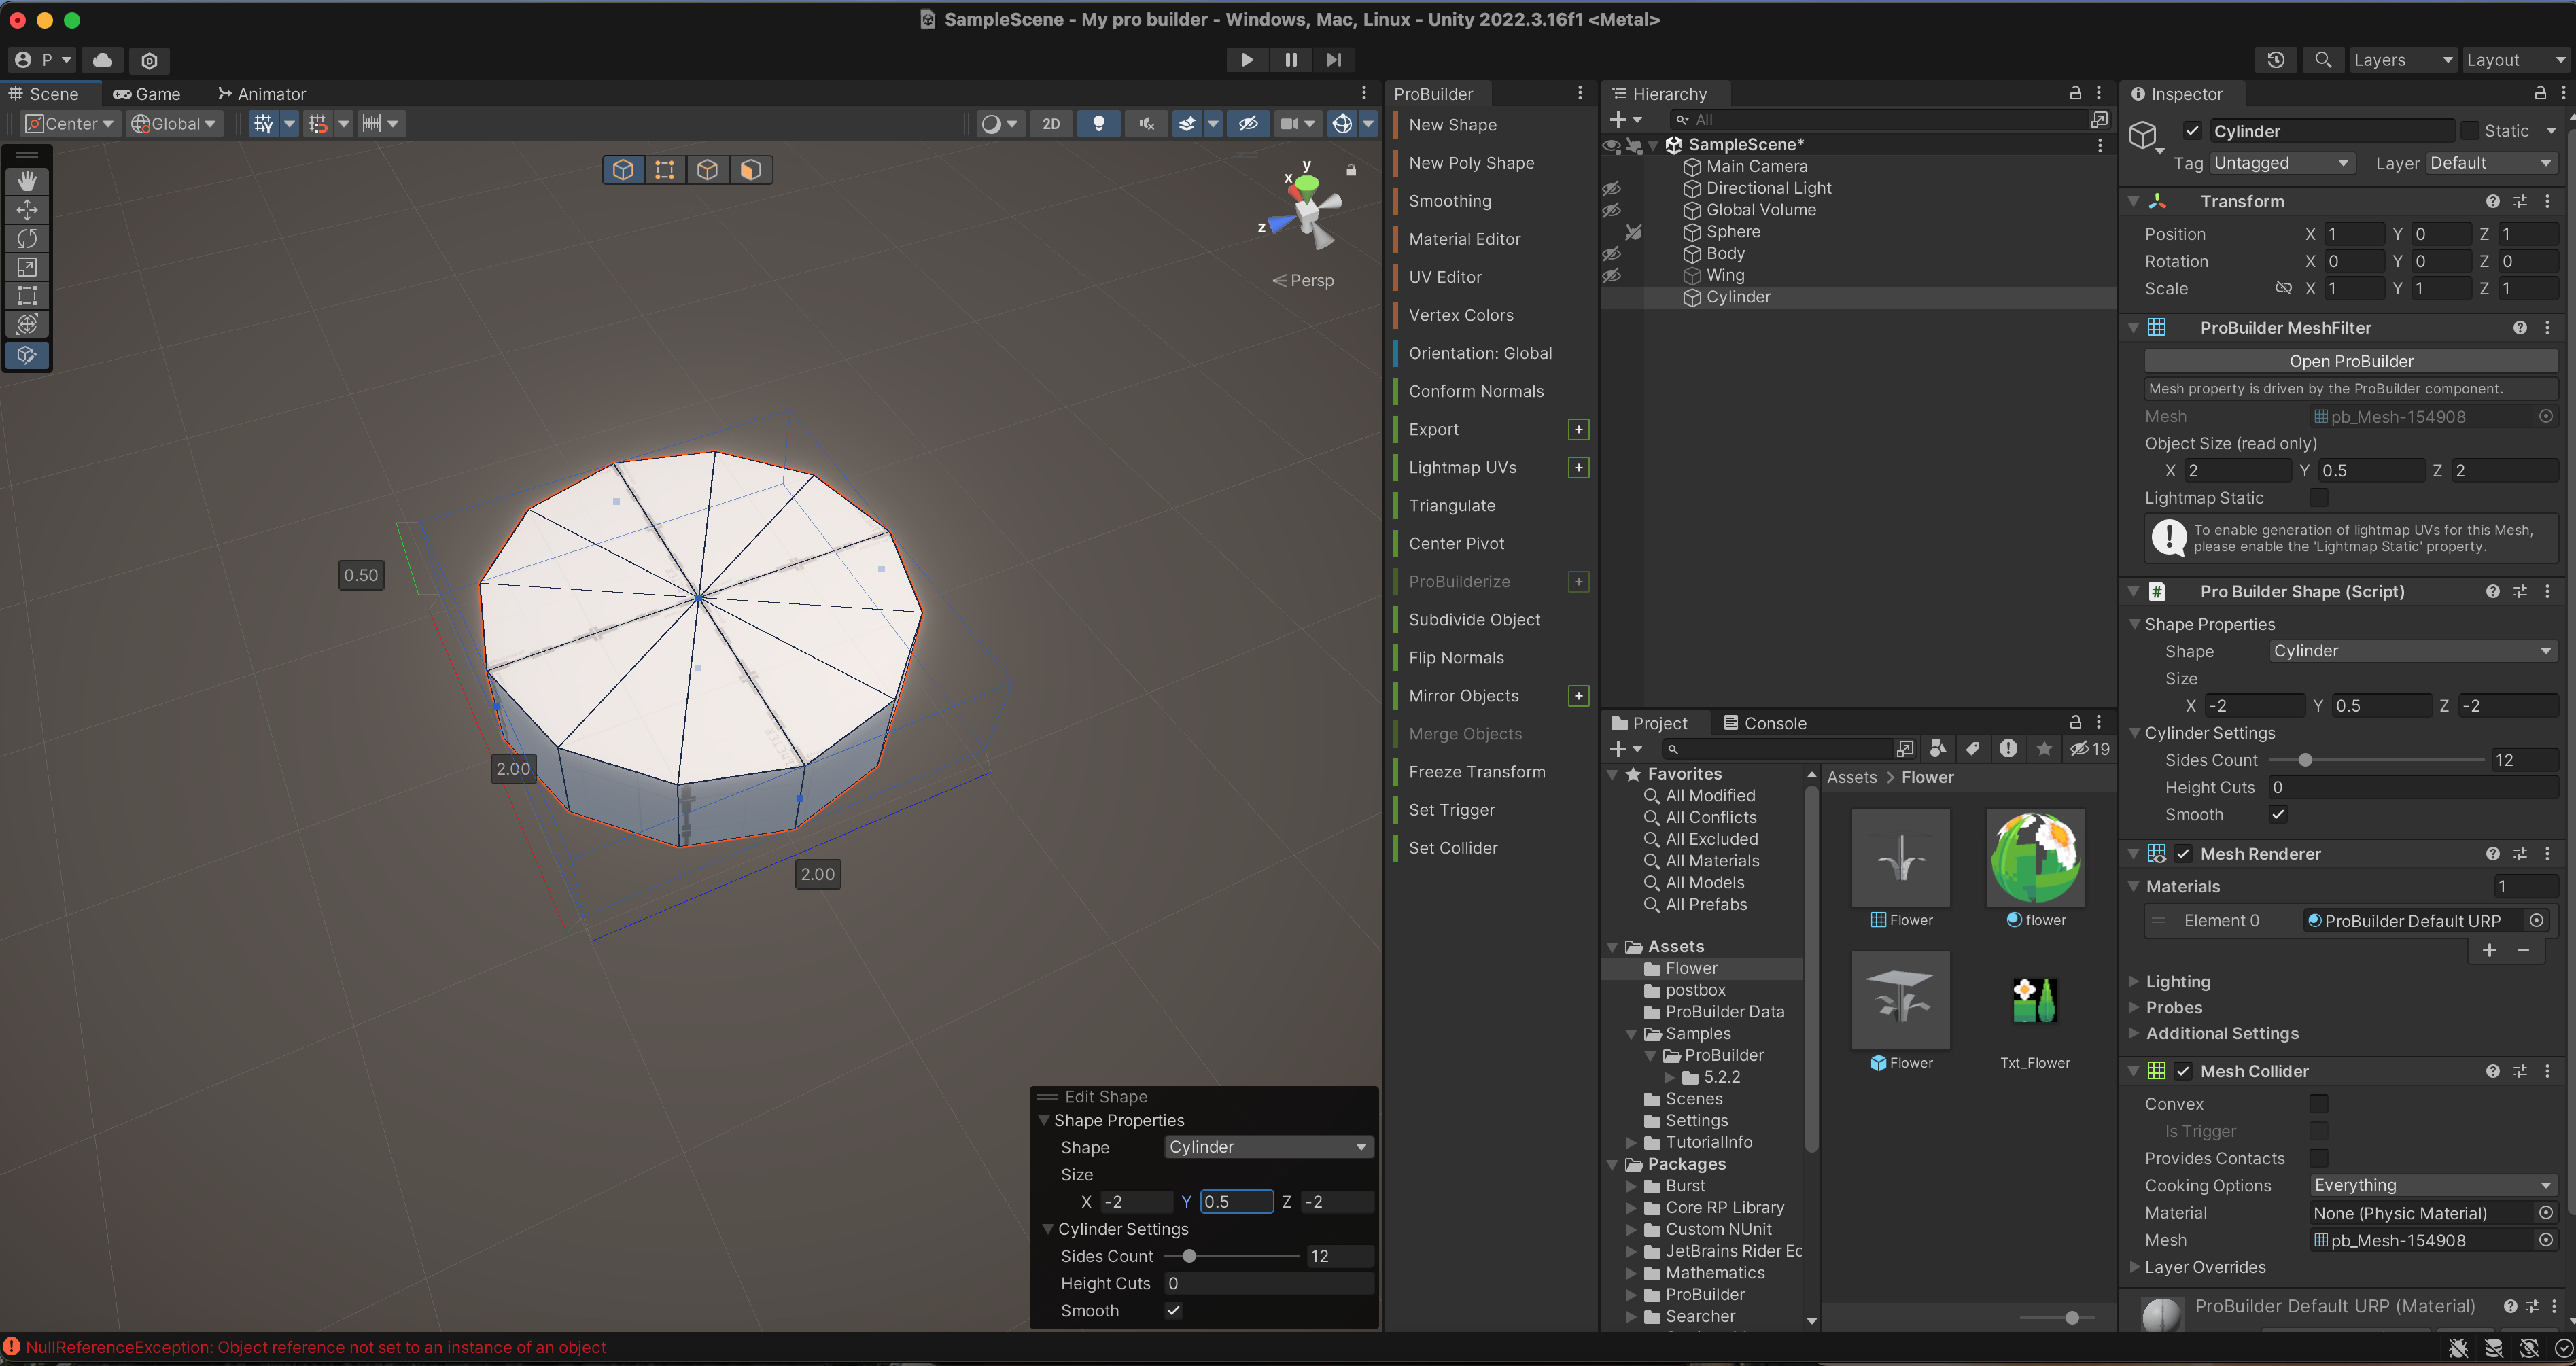This screenshot has width=2576, height=1366.
Task: Select the Scale tool
Action: pos(27,267)
